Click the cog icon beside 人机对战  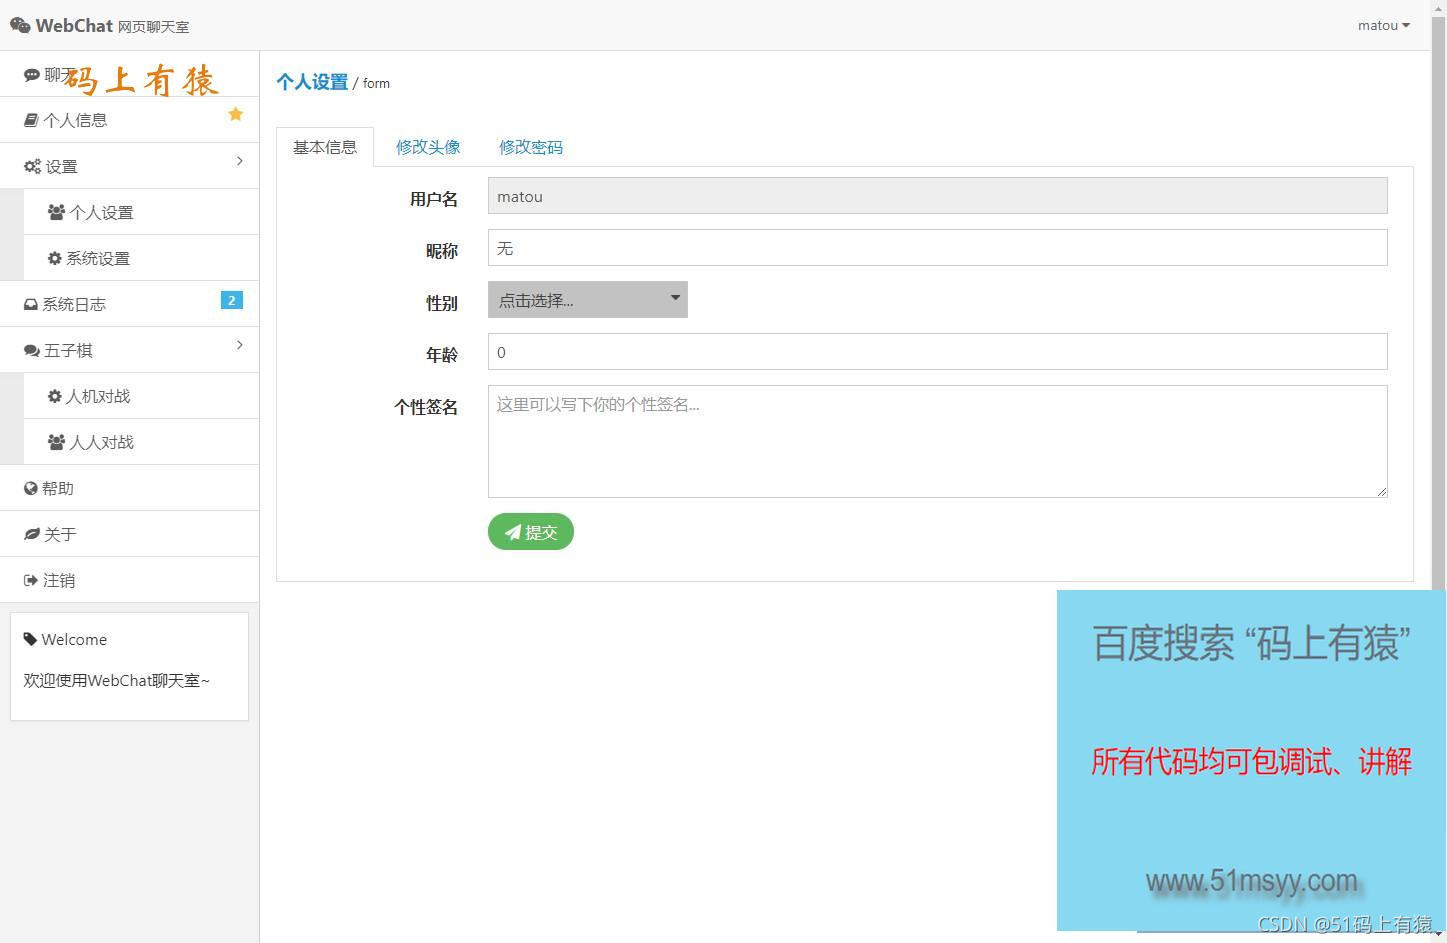(55, 396)
